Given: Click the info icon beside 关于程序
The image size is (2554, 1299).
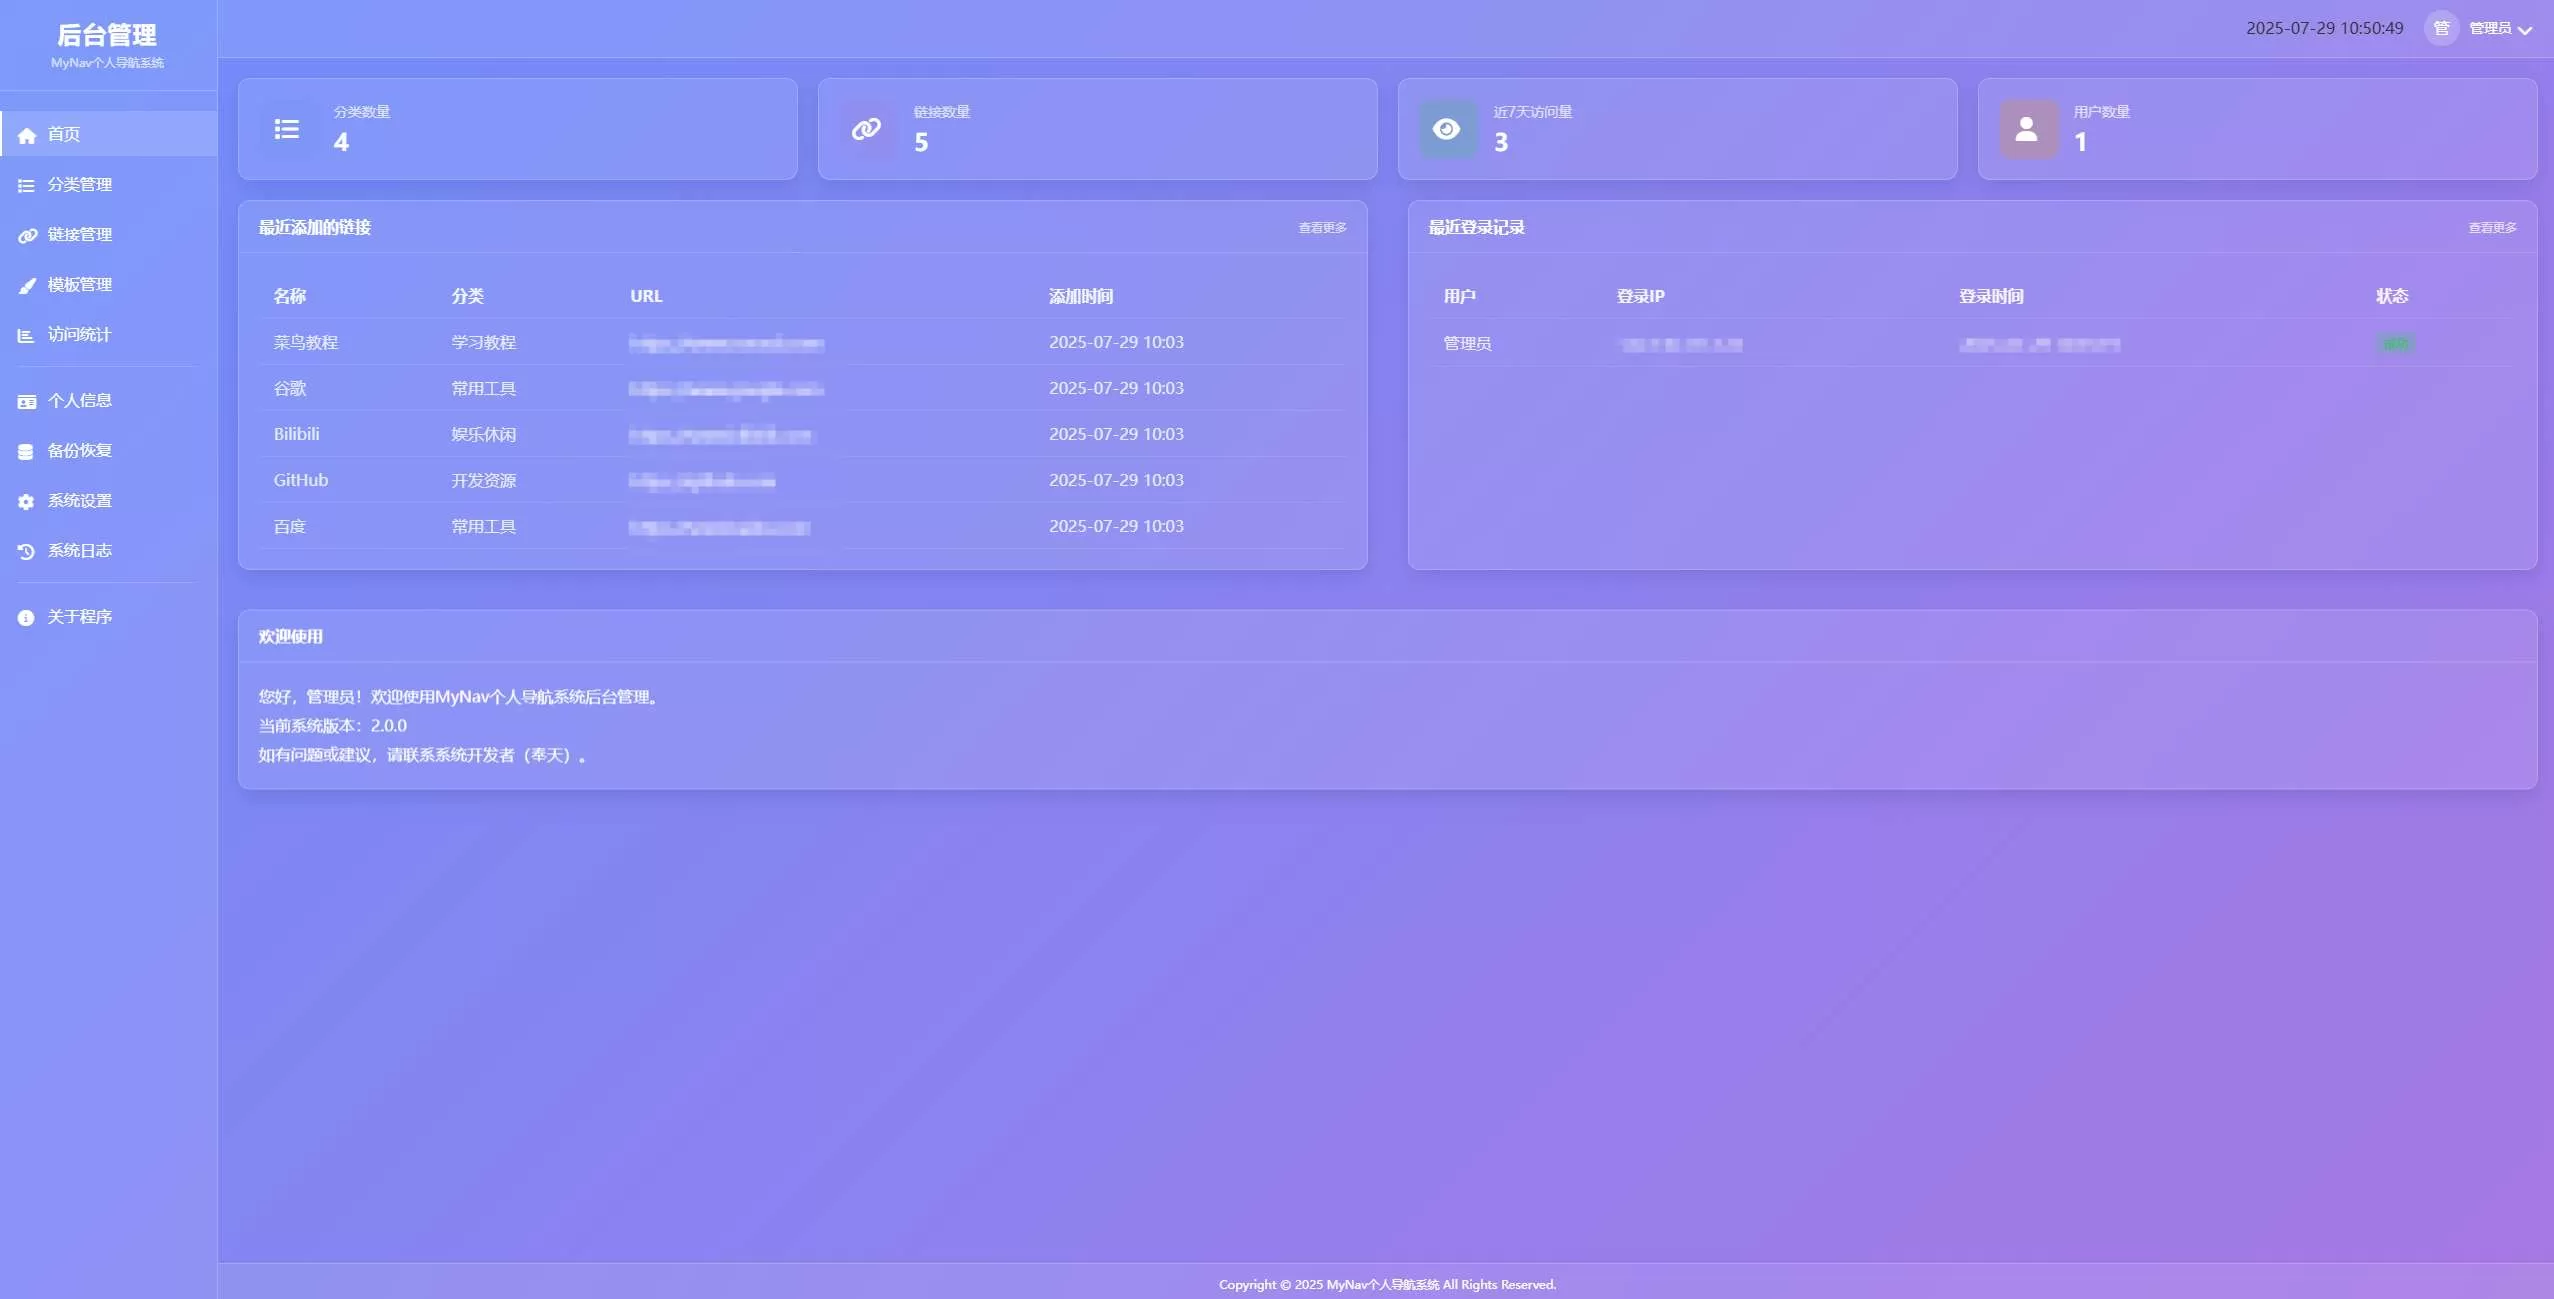Looking at the screenshot, I should pyautogui.click(x=26, y=617).
